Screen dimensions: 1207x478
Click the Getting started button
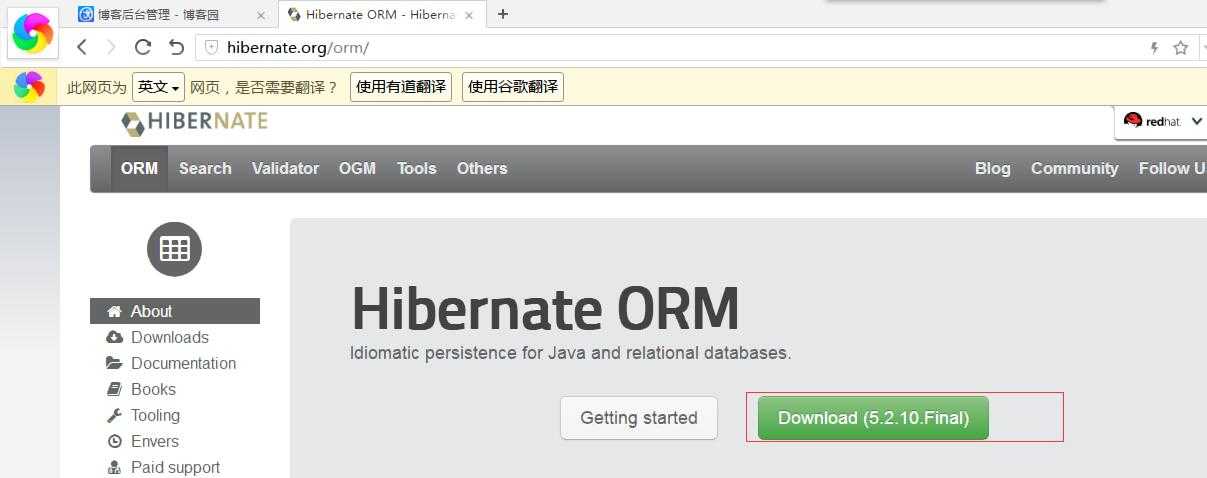639,418
